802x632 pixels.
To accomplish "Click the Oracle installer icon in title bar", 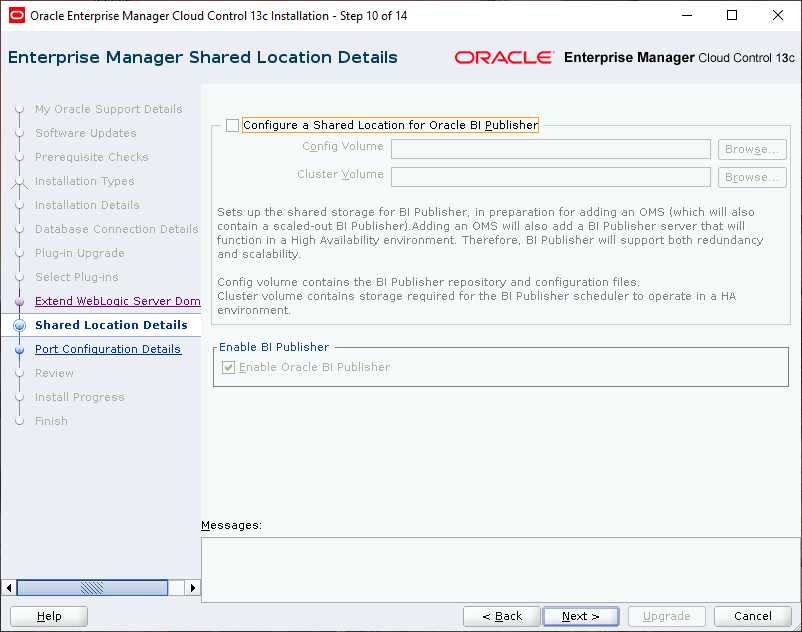I will coord(17,15).
